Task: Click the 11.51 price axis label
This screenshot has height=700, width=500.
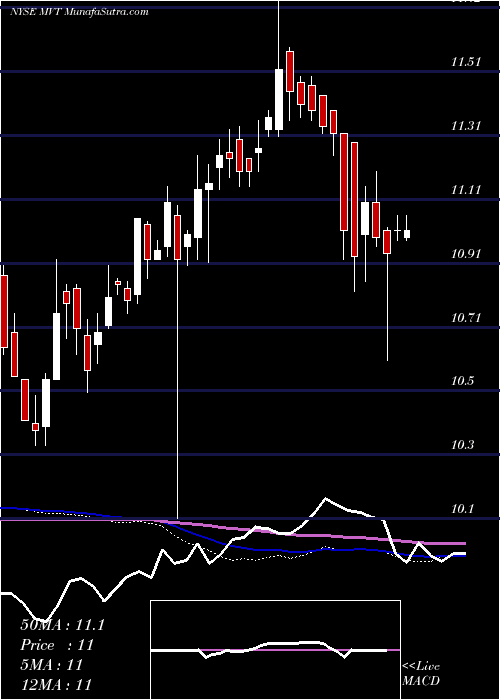Action: 467,62
